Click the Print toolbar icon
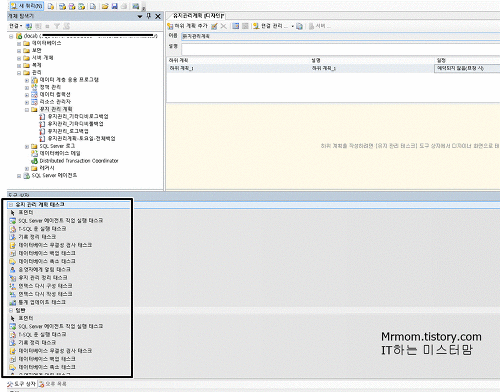This screenshot has width=500, height=392. [124, 6]
